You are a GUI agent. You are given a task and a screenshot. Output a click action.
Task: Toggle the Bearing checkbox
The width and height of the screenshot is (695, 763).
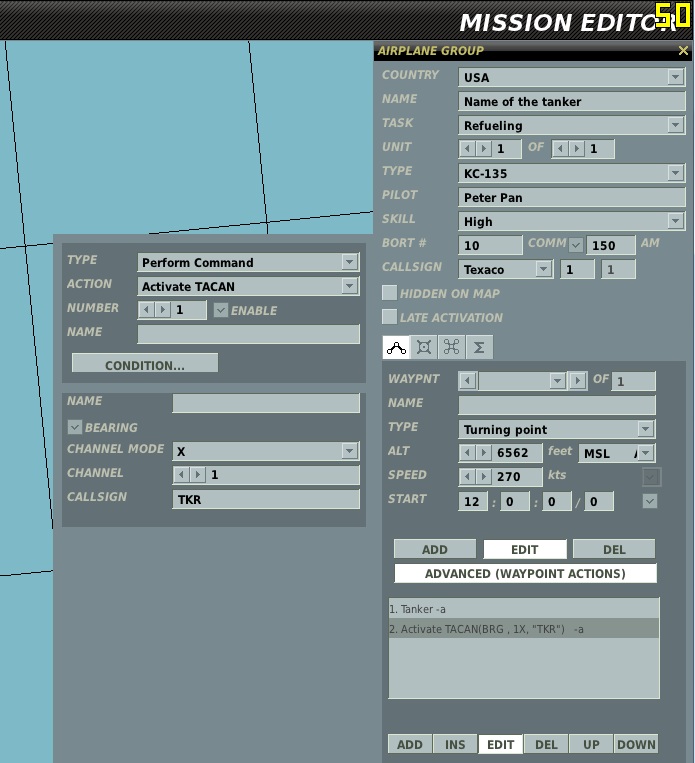point(74,427)
